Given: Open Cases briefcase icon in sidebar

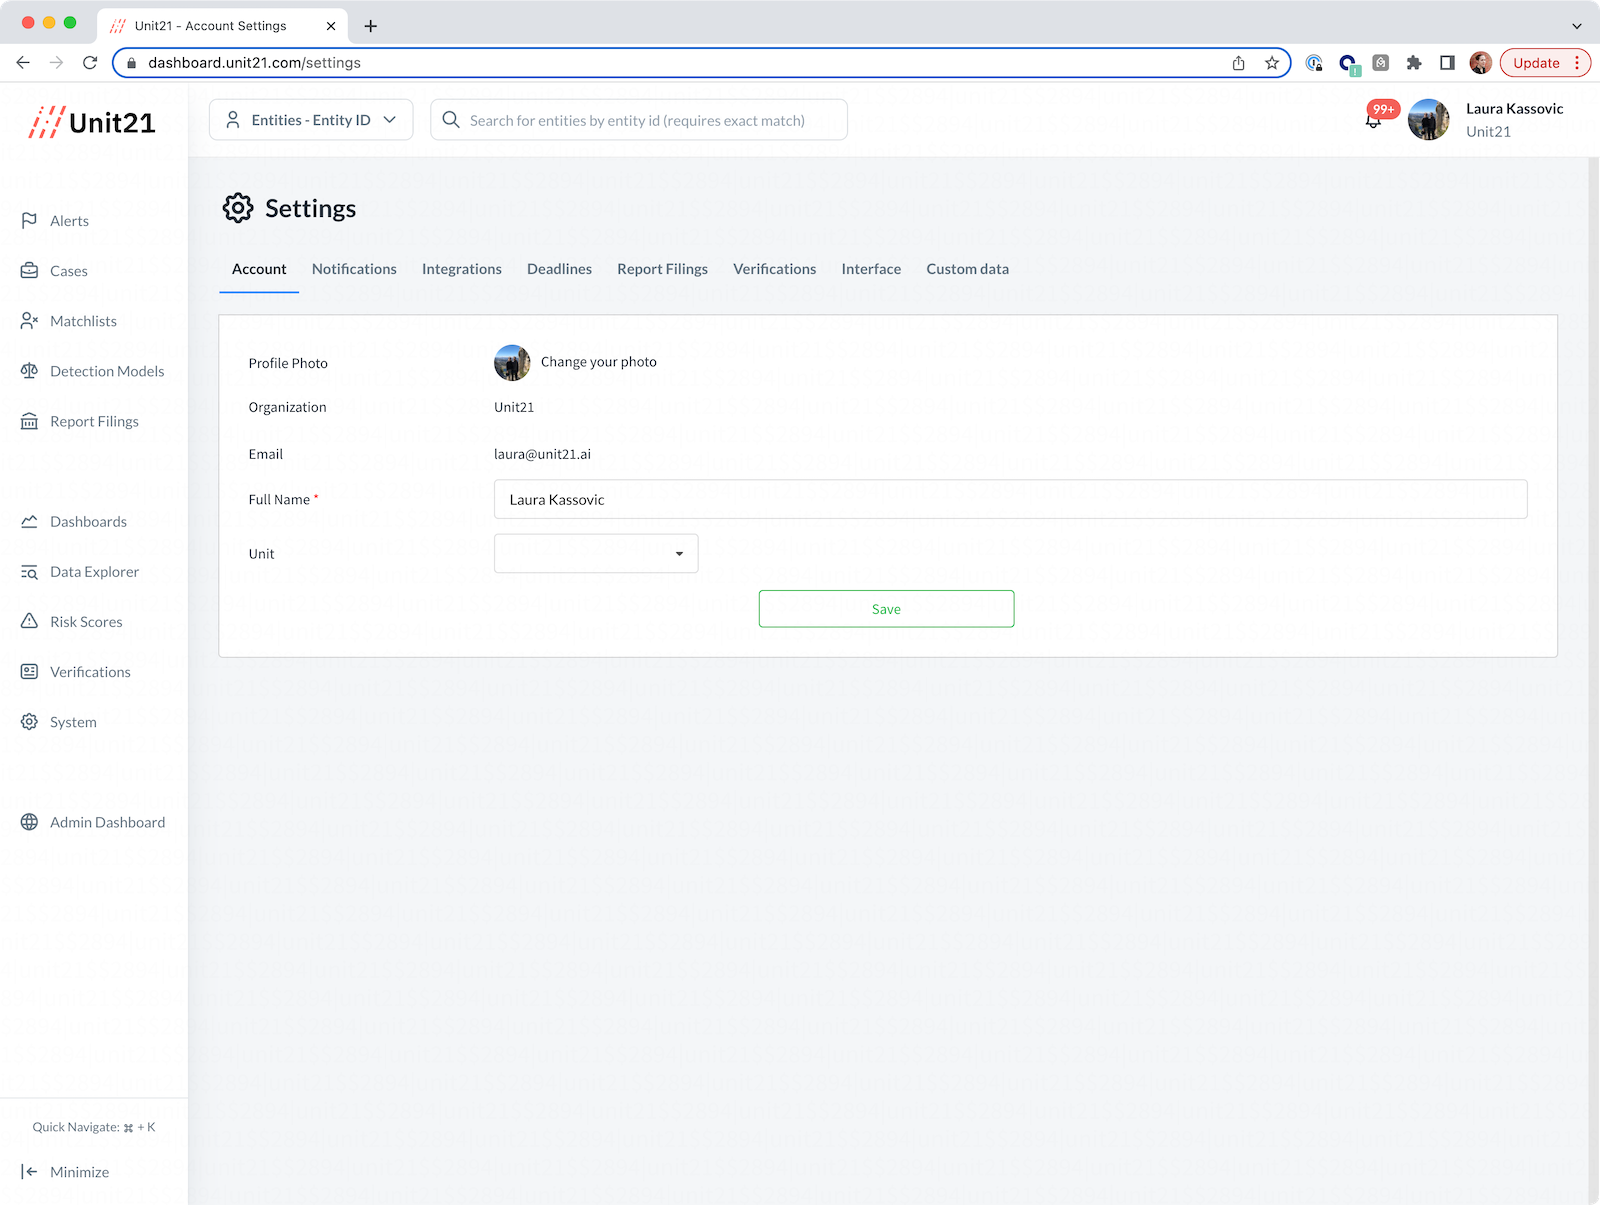Looking at the screenshot, I should pos(29,270).
